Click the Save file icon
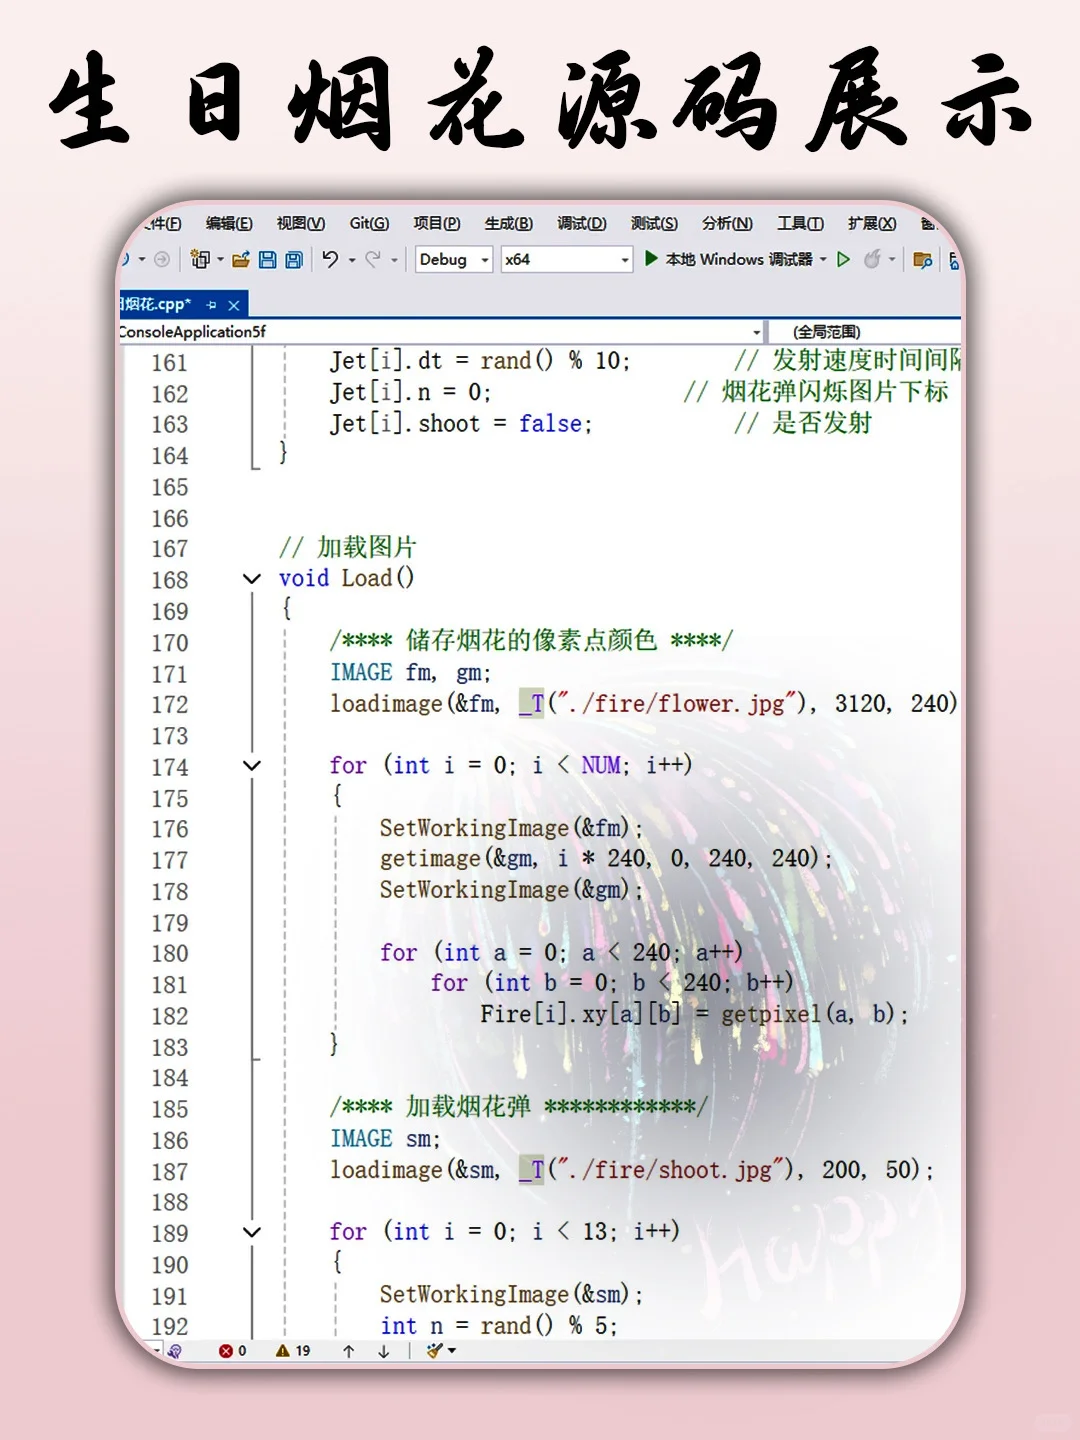The image size is (1080, 1440). click(267, 260)
